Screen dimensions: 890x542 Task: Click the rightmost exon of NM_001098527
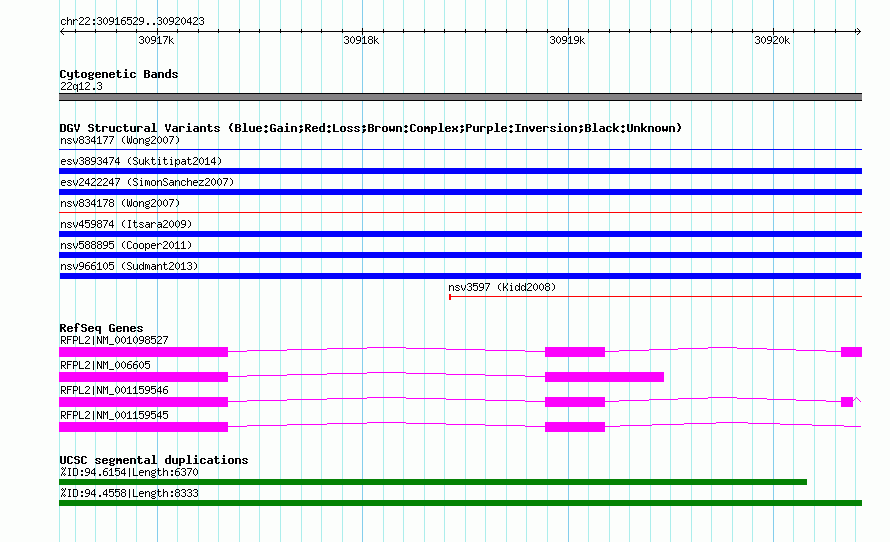coord(851,352)
